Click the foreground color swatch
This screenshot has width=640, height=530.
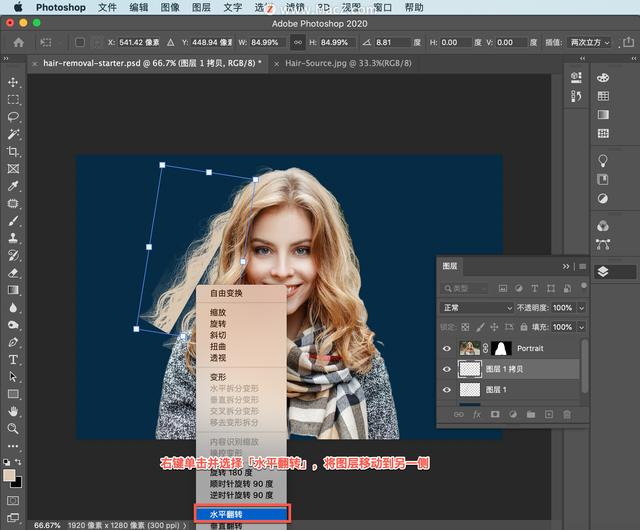click(9, 476)
